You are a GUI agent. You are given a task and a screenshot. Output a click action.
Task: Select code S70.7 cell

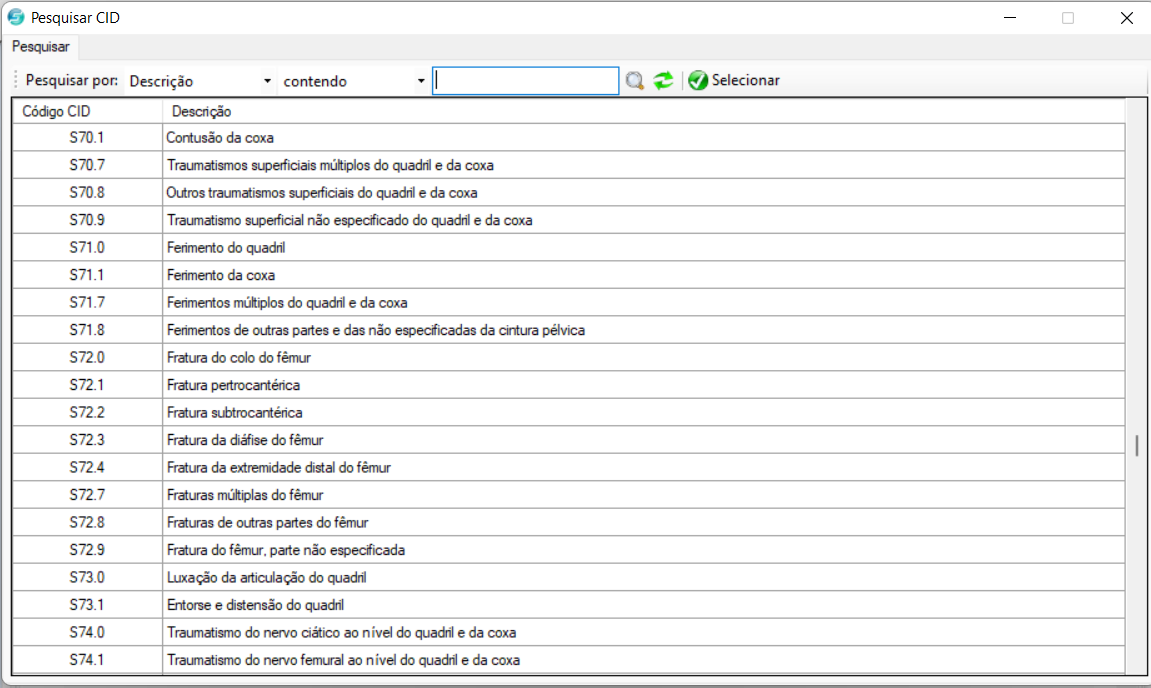click(87, 165)
